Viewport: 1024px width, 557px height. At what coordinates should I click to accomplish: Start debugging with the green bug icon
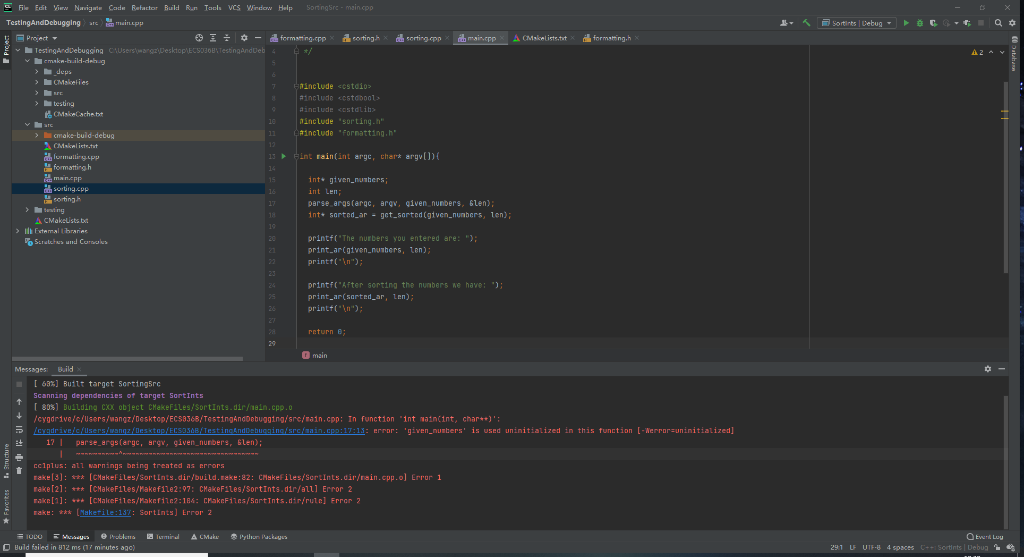click(x=920, y=22)
